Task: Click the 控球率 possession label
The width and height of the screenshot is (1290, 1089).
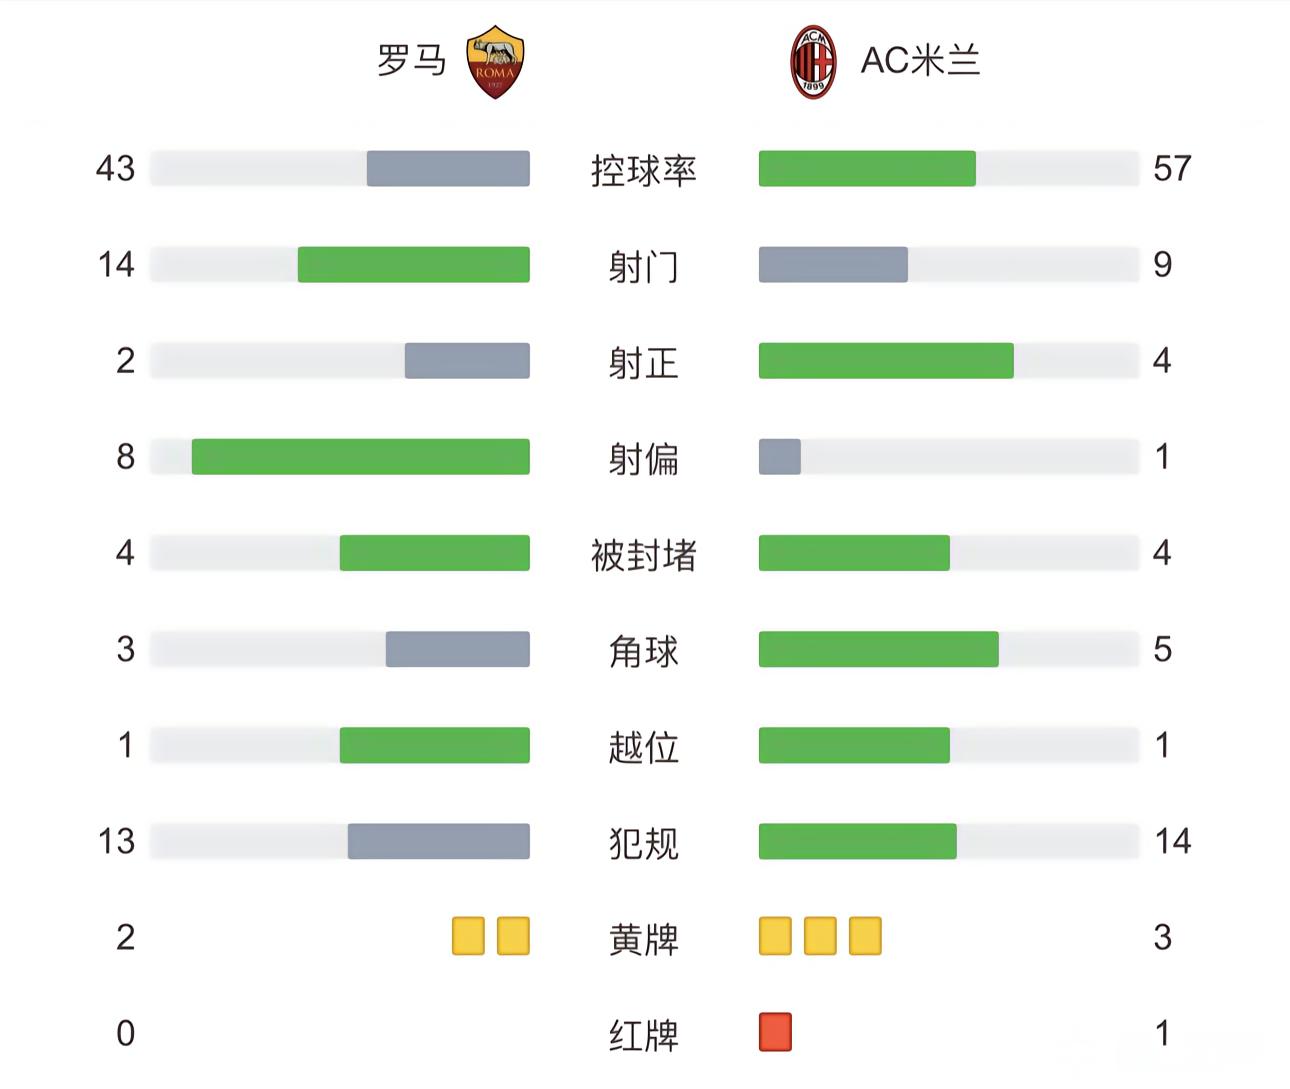Action: (643, 170)
